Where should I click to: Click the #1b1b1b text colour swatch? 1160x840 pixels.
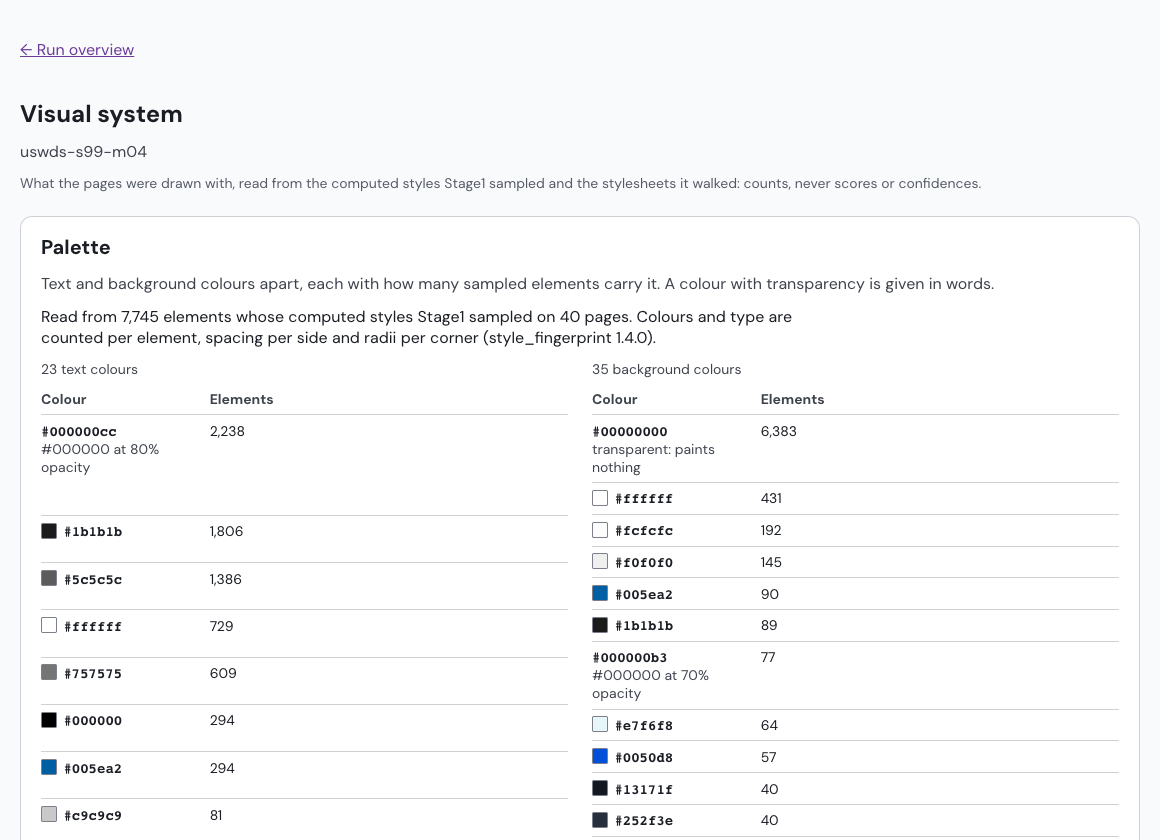coord(49,531)
